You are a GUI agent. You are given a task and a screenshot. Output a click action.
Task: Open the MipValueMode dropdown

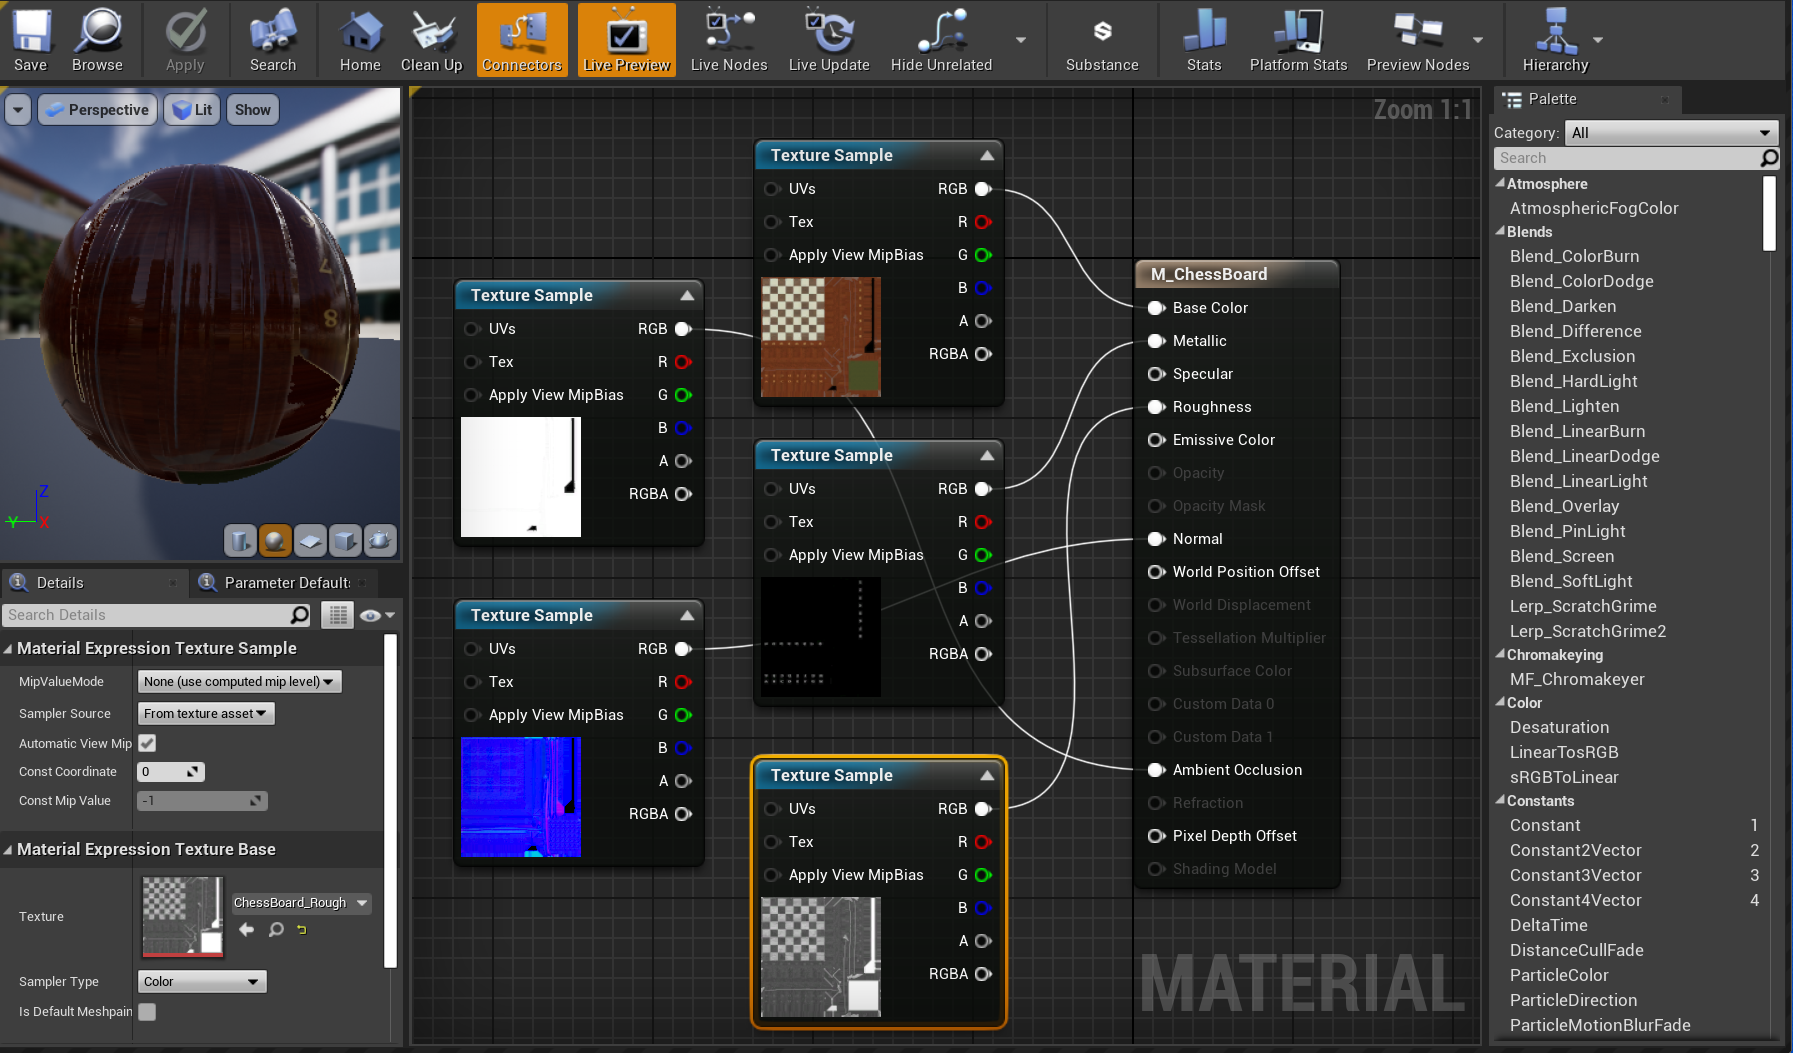tap(240, 682)
